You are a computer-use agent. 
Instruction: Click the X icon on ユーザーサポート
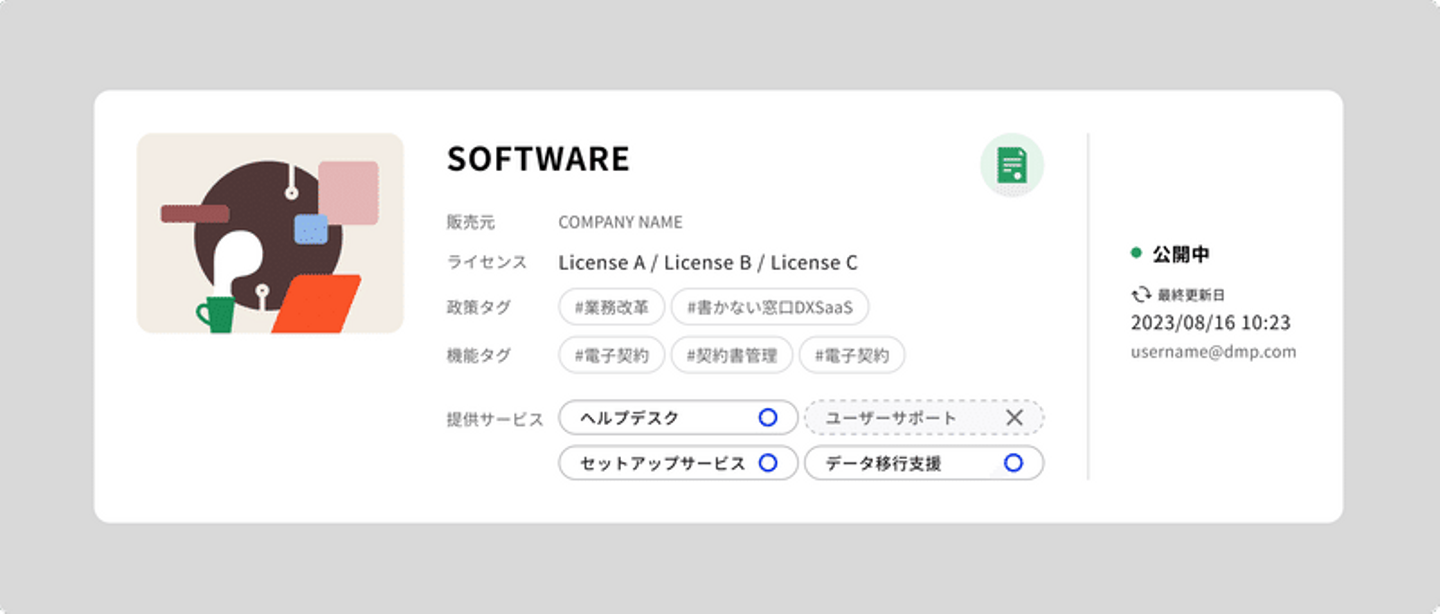click(x=1014, y=418)
